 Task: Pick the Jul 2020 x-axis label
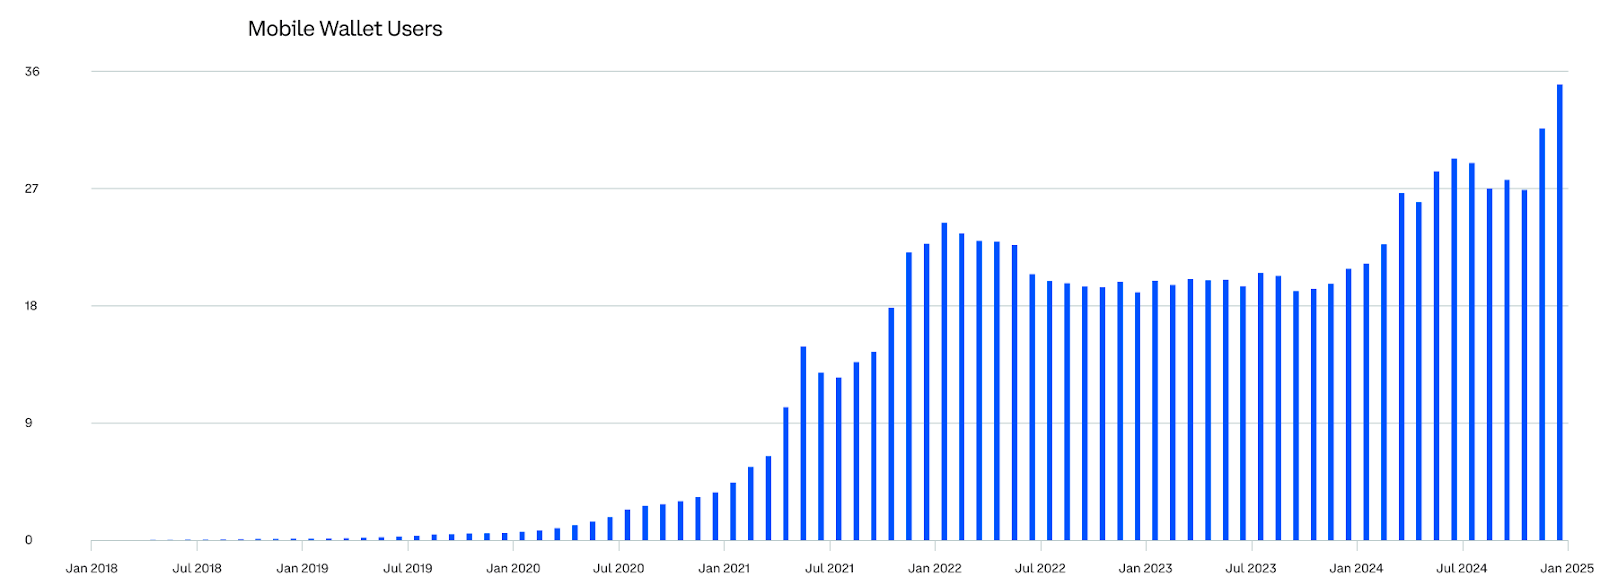coord(619,568)
